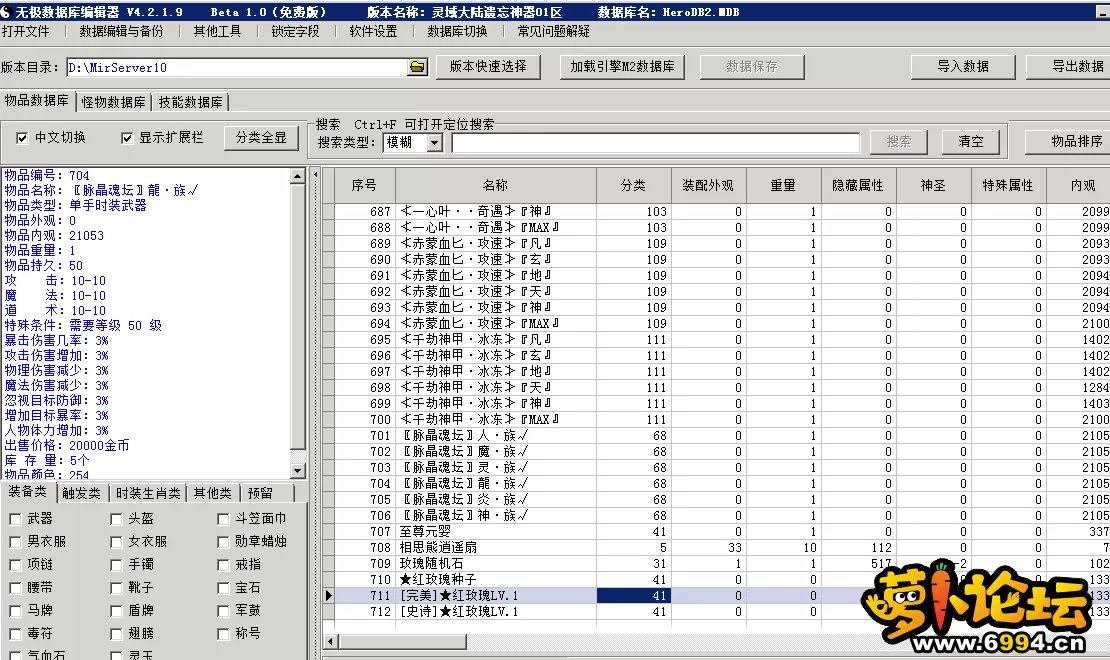Click the 分类全显 button
1110x660 pixels.
click(x=261, y=138)
